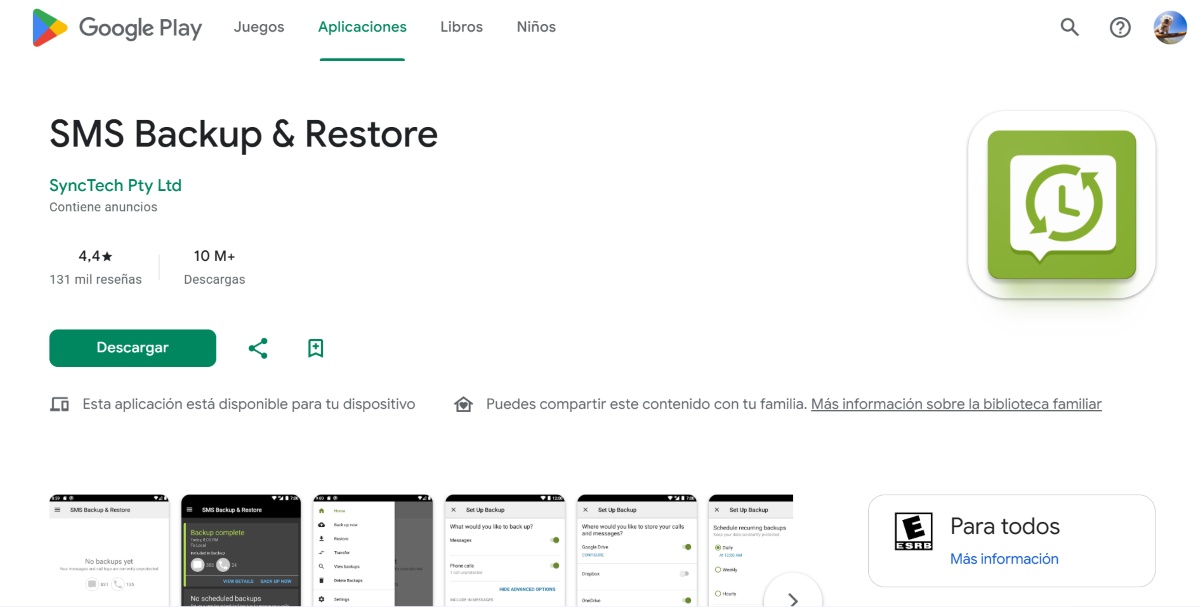This screenshot has height=607, width=1200.
Task: Open the Backup complete screenshot
Action: 241,550
